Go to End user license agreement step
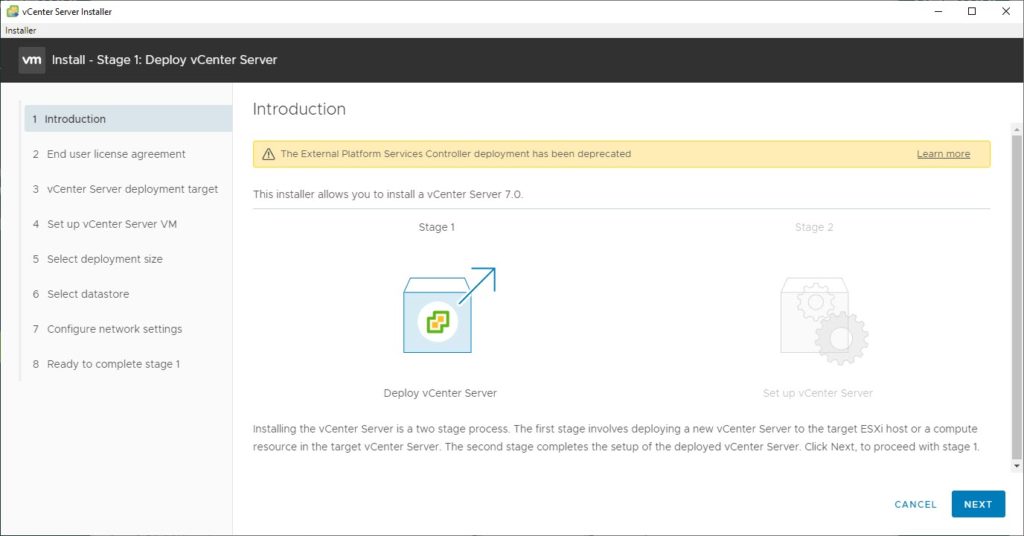Screen dimensions: 1024x536 (116, 154)
